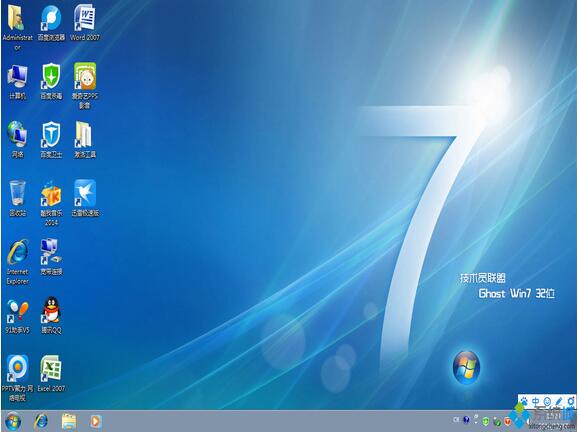The width and height of the screenshot is (578, 433).
Task: Select the PPTV network TV shortcut
Action: [x=17, y=369]
